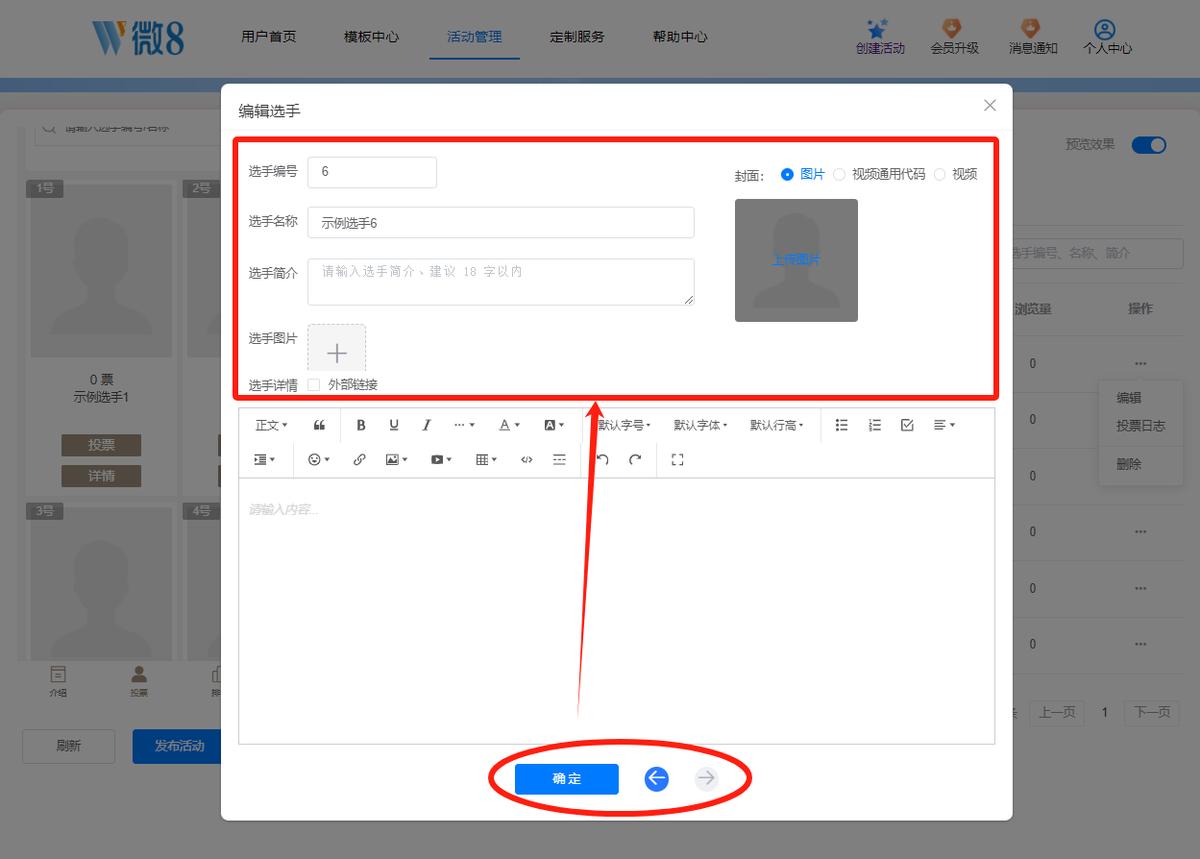The width and height of the screenshot is (1200, 859).
Task: Open 个人中心 in the top bar
Action: pos(1107,37)
